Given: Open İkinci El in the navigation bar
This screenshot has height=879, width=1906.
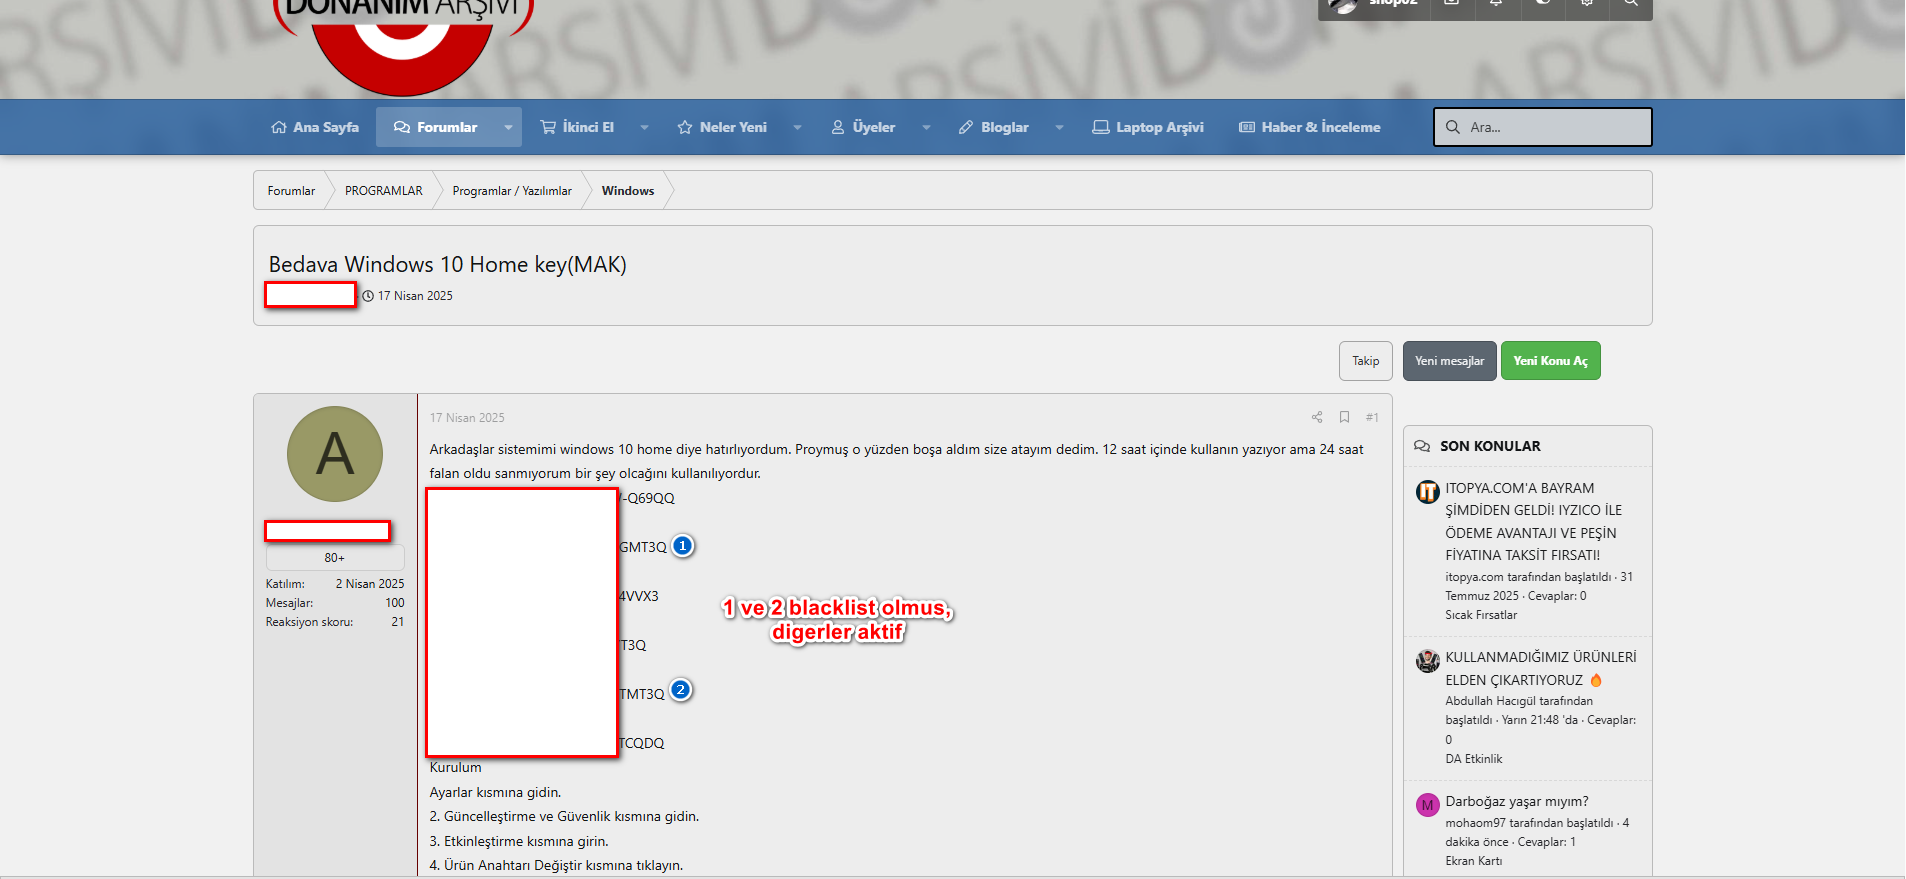Looking at the screenshot, I should (x=577, y=127).
